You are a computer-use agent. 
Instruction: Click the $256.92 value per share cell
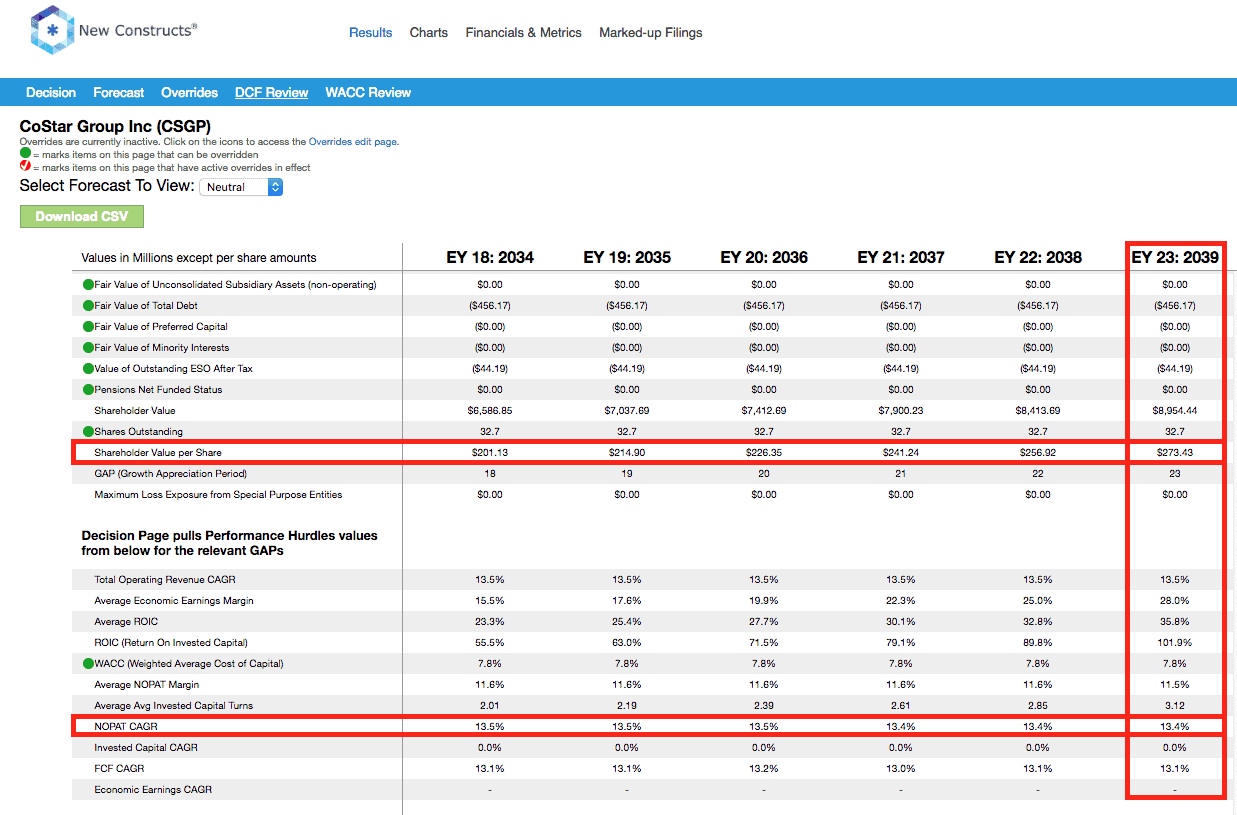pyautogui.click(x=1038, y=453)
